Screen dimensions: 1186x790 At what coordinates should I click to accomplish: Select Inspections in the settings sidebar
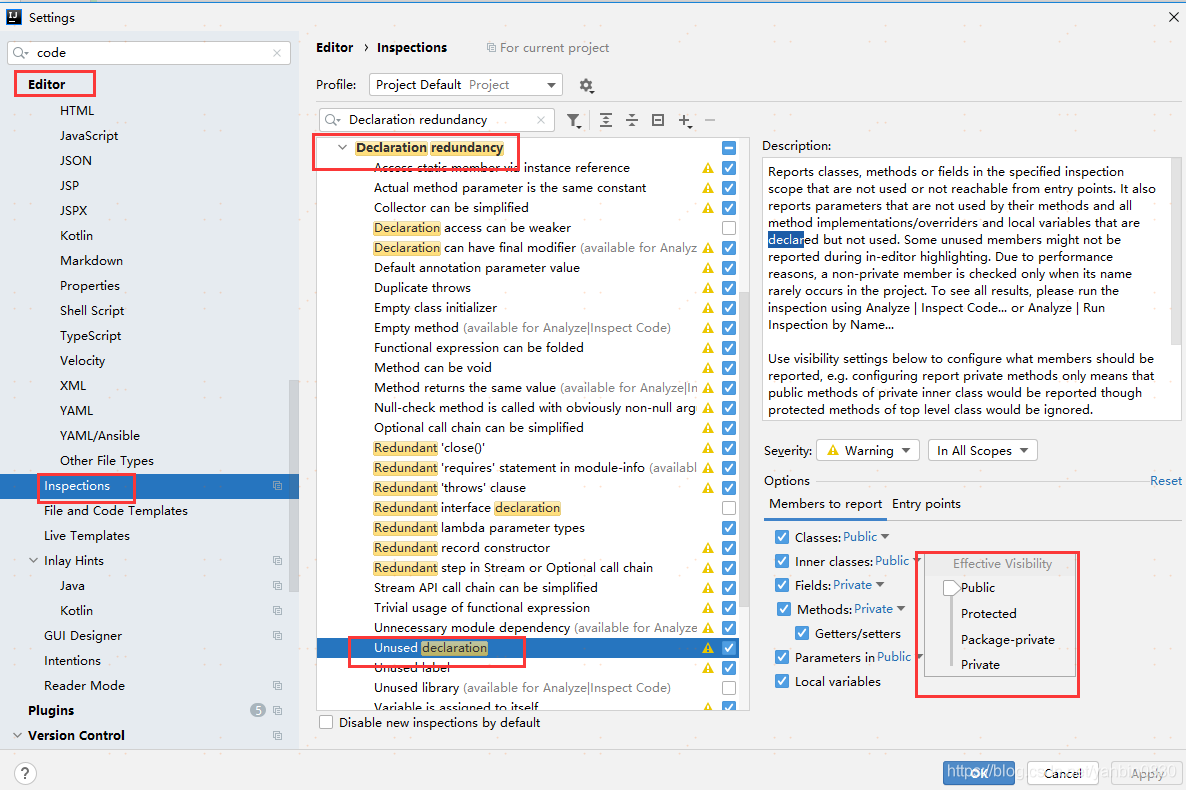pos(86,486)
